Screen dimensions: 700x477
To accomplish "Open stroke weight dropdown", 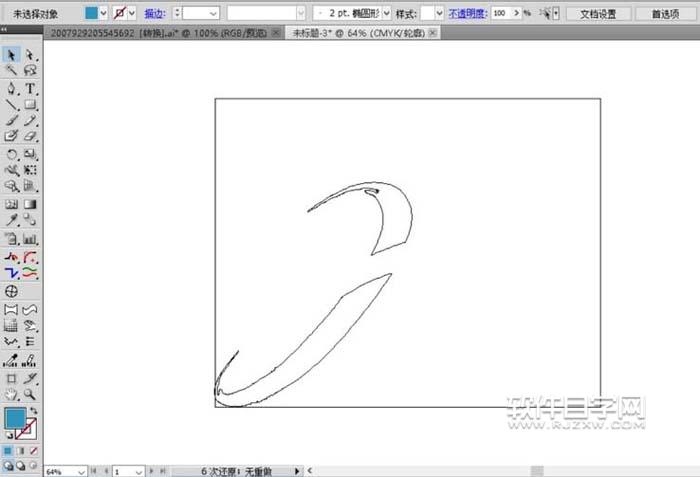I will 213,13.
